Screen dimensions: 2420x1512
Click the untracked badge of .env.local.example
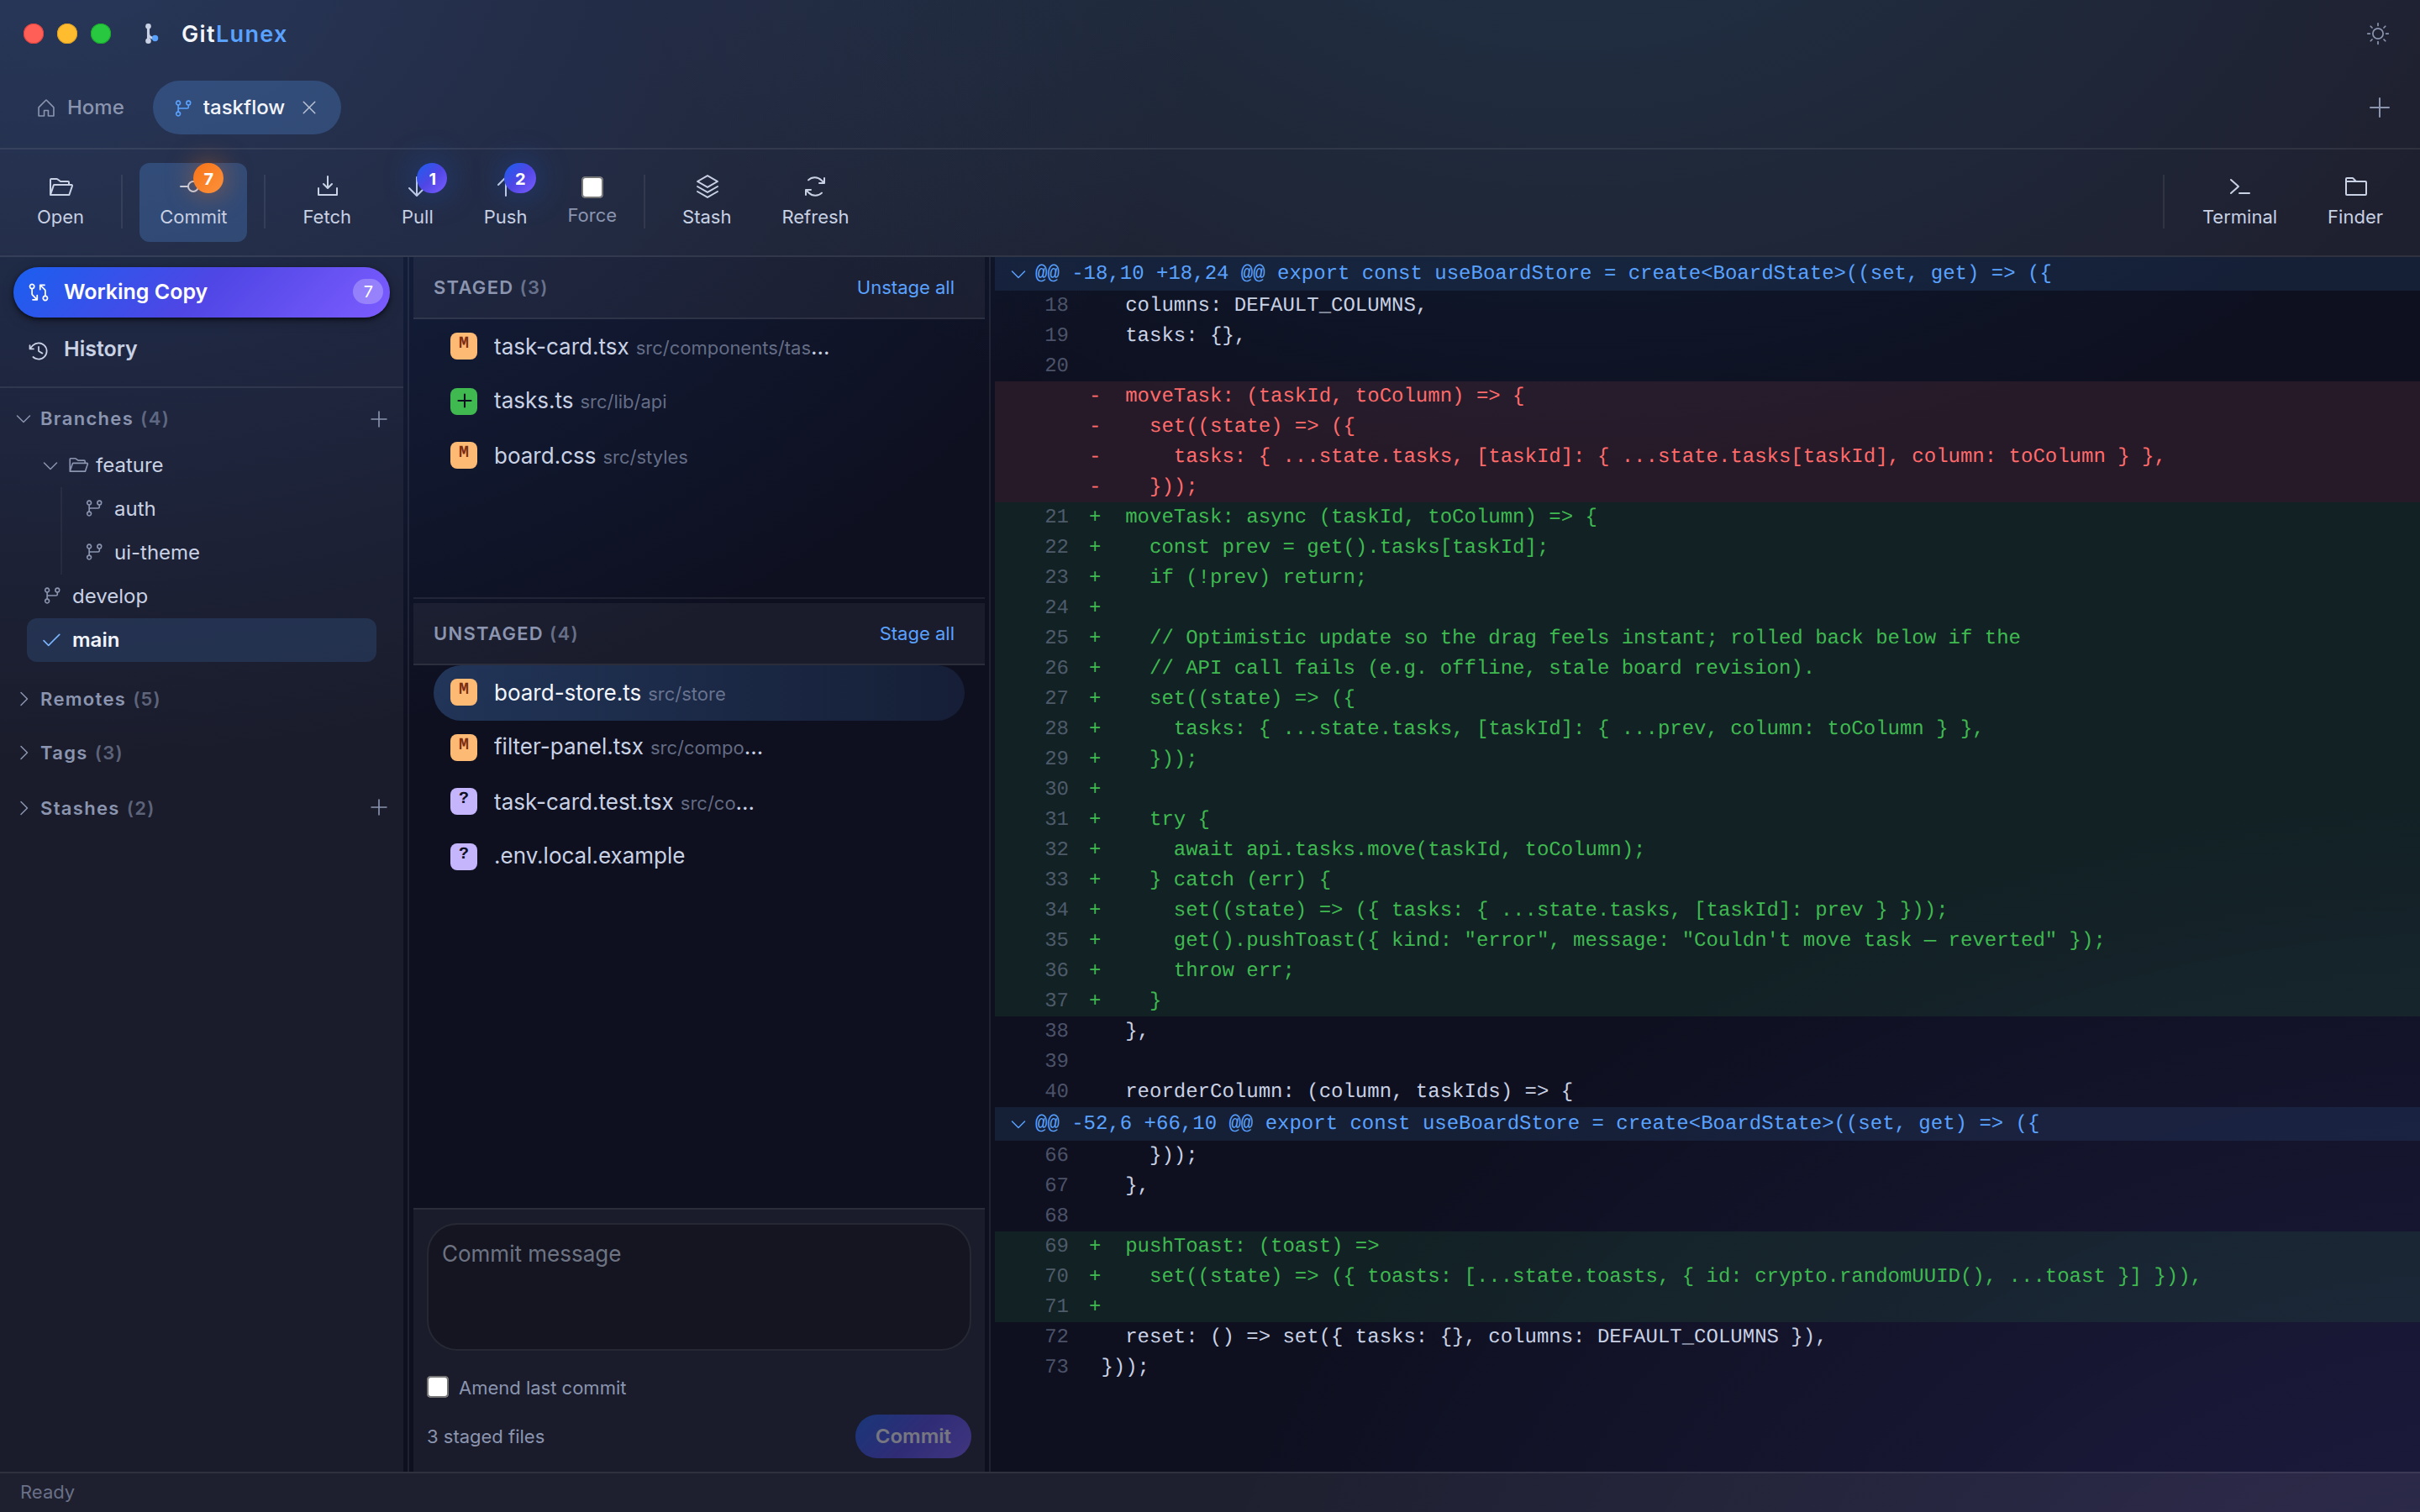464,856
